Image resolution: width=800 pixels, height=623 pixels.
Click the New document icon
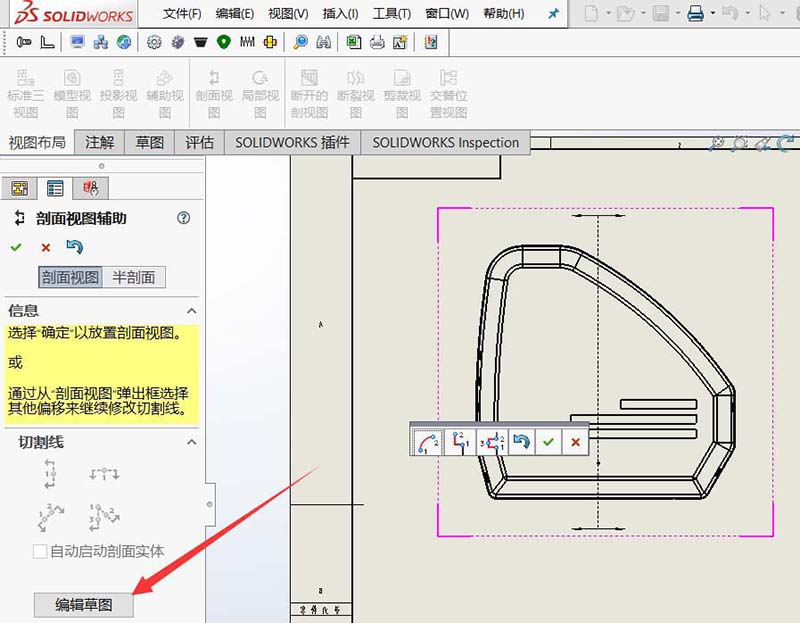tap(591, 13)
